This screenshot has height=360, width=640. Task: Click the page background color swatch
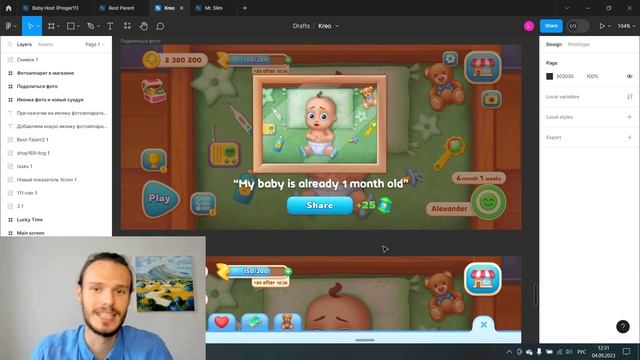pos(549,76)
